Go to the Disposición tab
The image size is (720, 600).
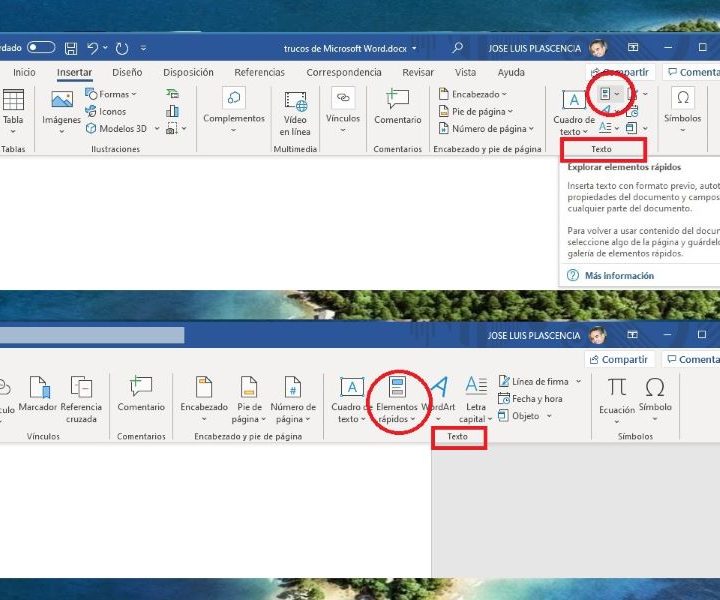click(188, 72)
